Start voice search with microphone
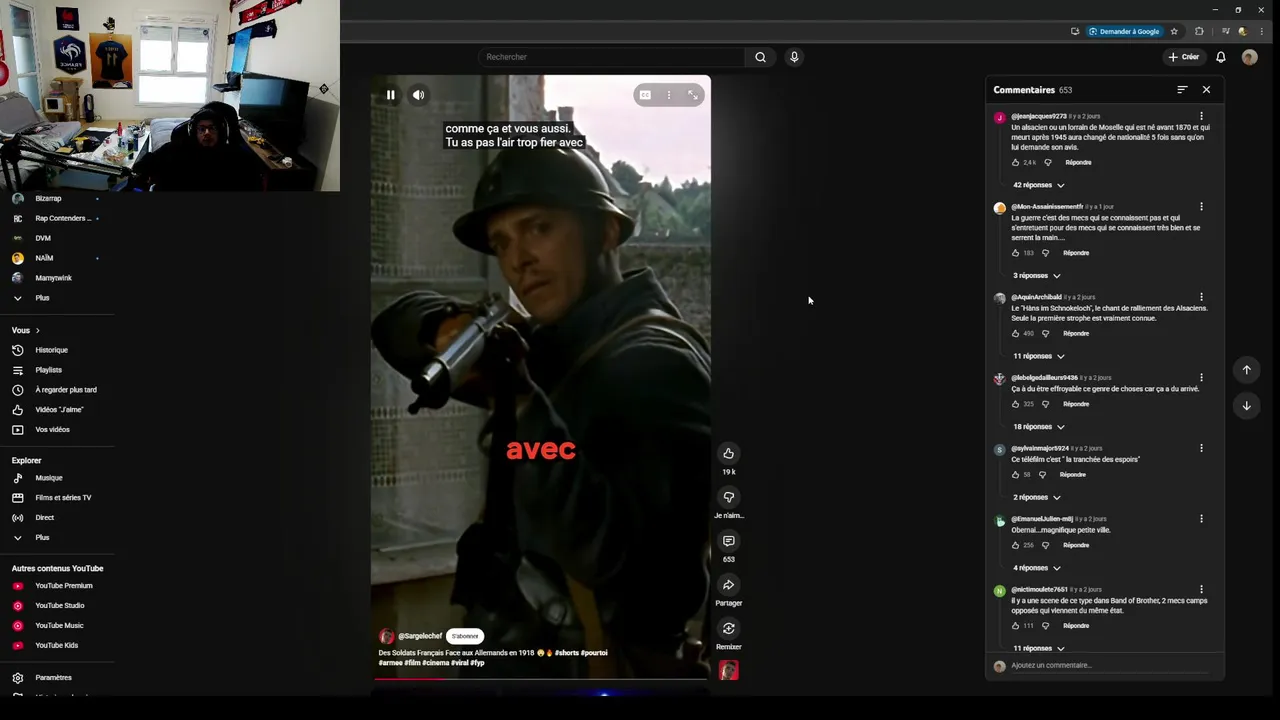 (794, 57)
